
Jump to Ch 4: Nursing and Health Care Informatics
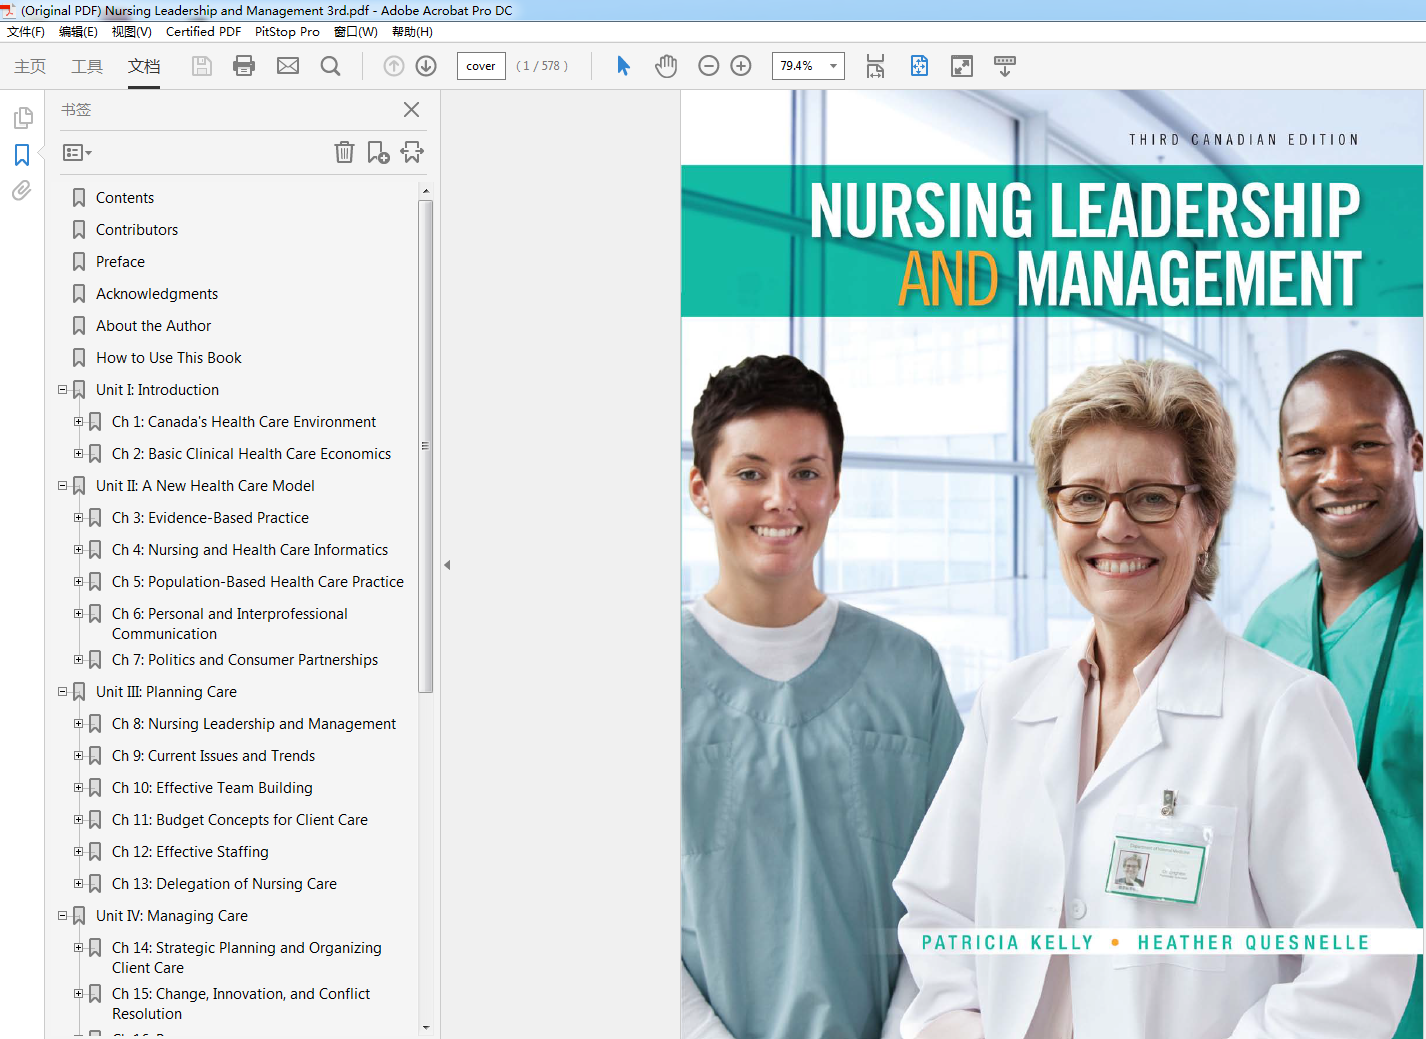[x=250, y=550]
